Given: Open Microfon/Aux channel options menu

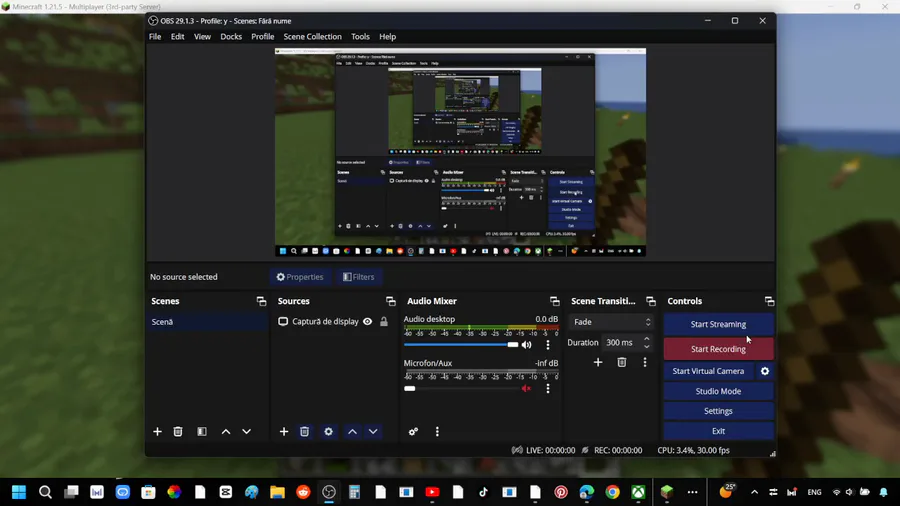Looking at the screenshot, I should (548, 388).
